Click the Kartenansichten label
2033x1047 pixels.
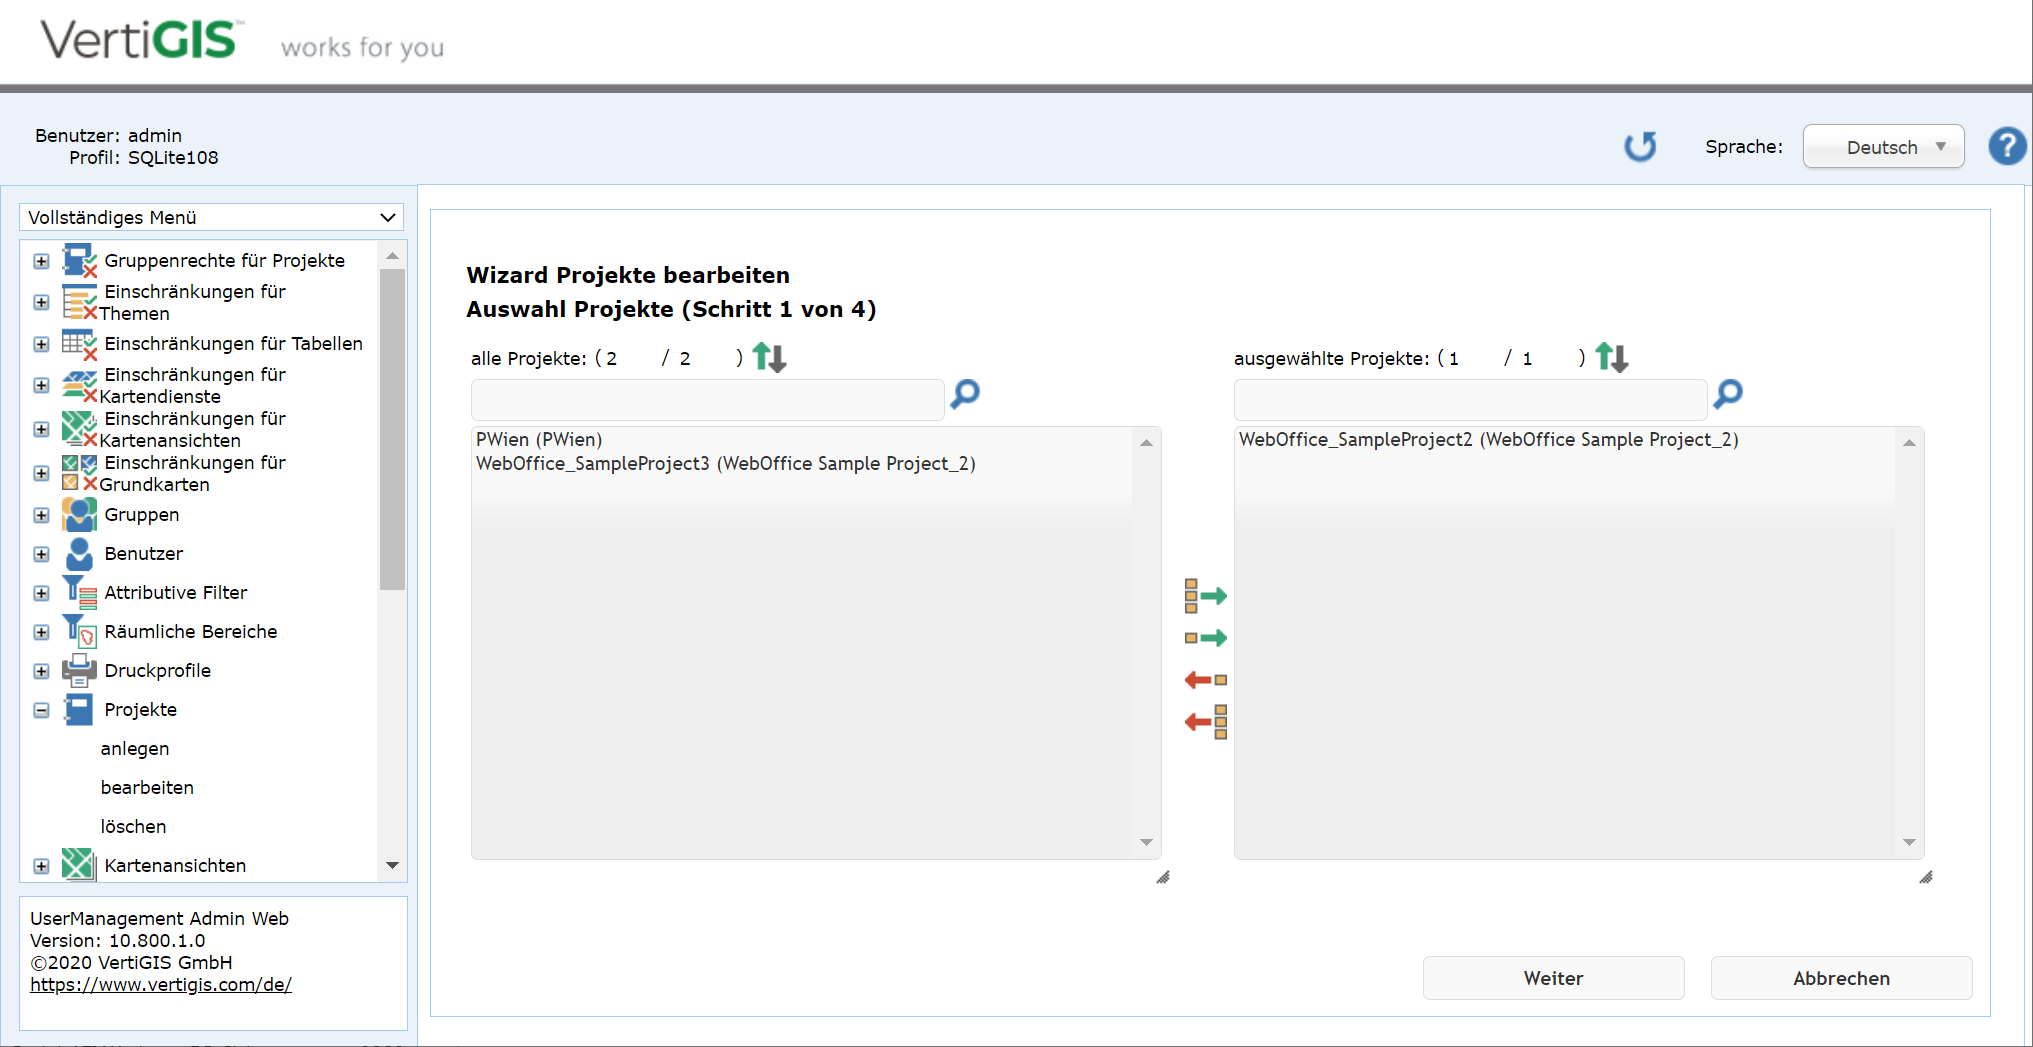(x=175, y=866)
